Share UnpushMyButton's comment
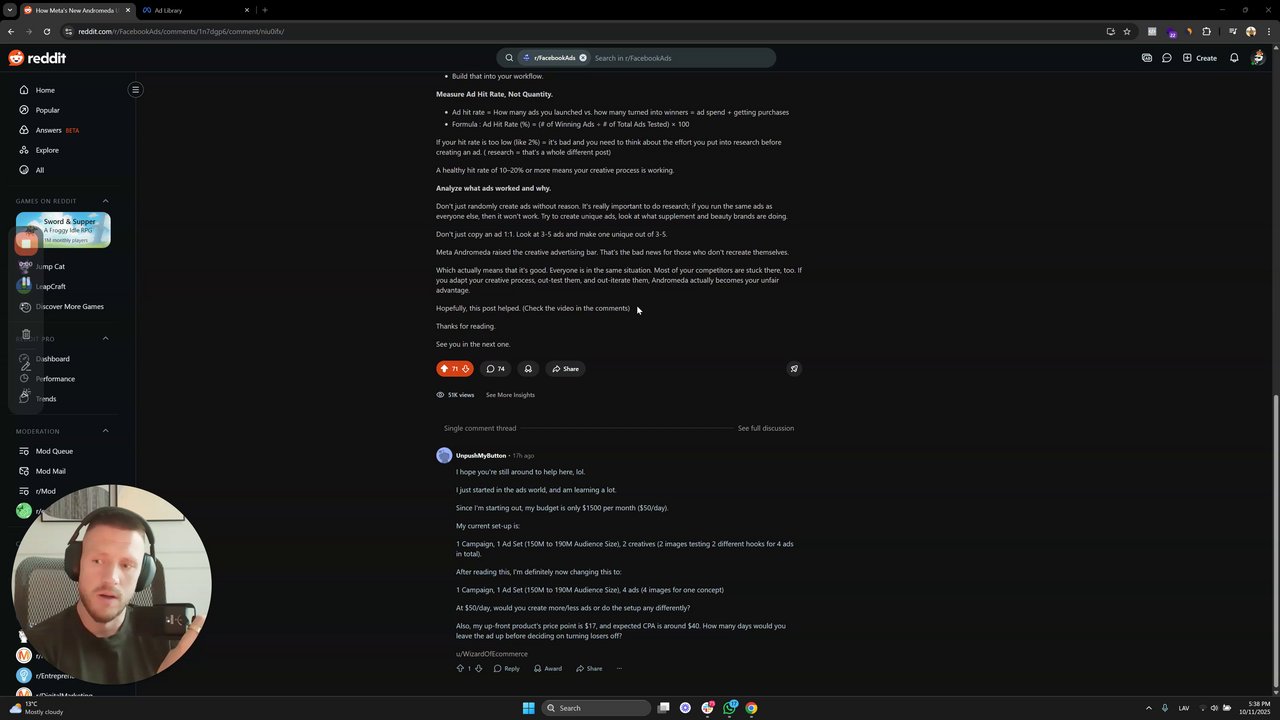 pos(588,668)
